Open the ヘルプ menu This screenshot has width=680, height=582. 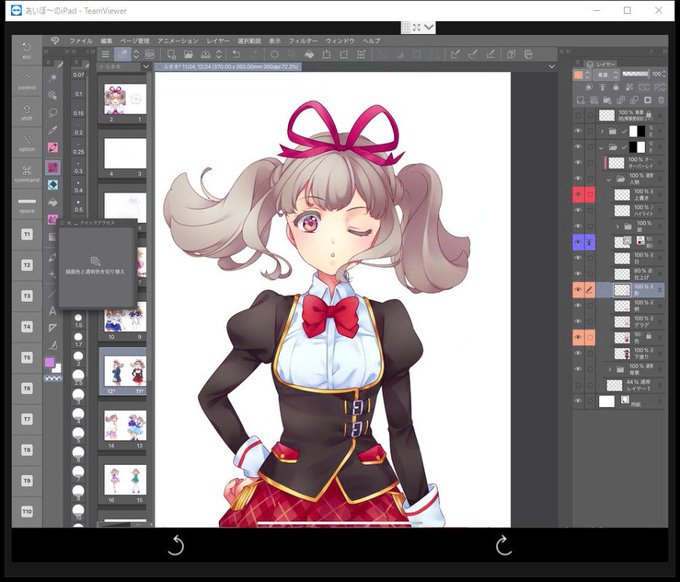[x=372, y=41]
